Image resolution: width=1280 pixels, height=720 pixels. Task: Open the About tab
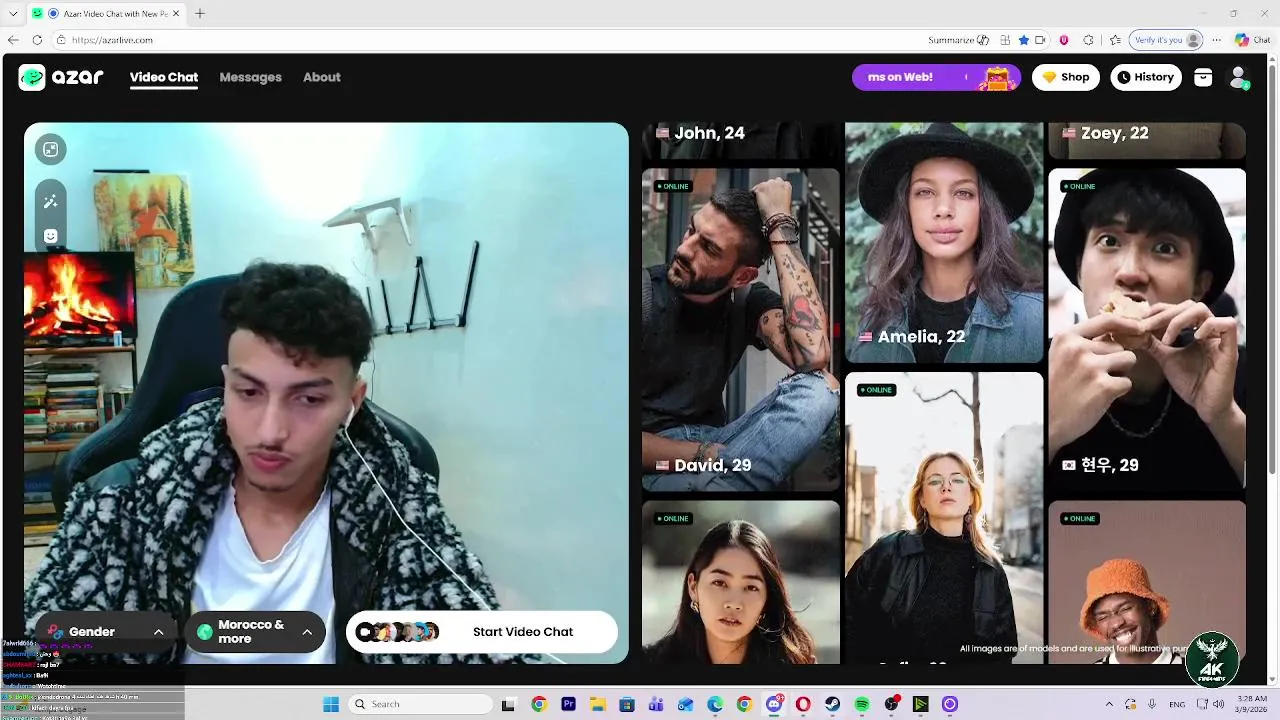click(x=322, y=77)
